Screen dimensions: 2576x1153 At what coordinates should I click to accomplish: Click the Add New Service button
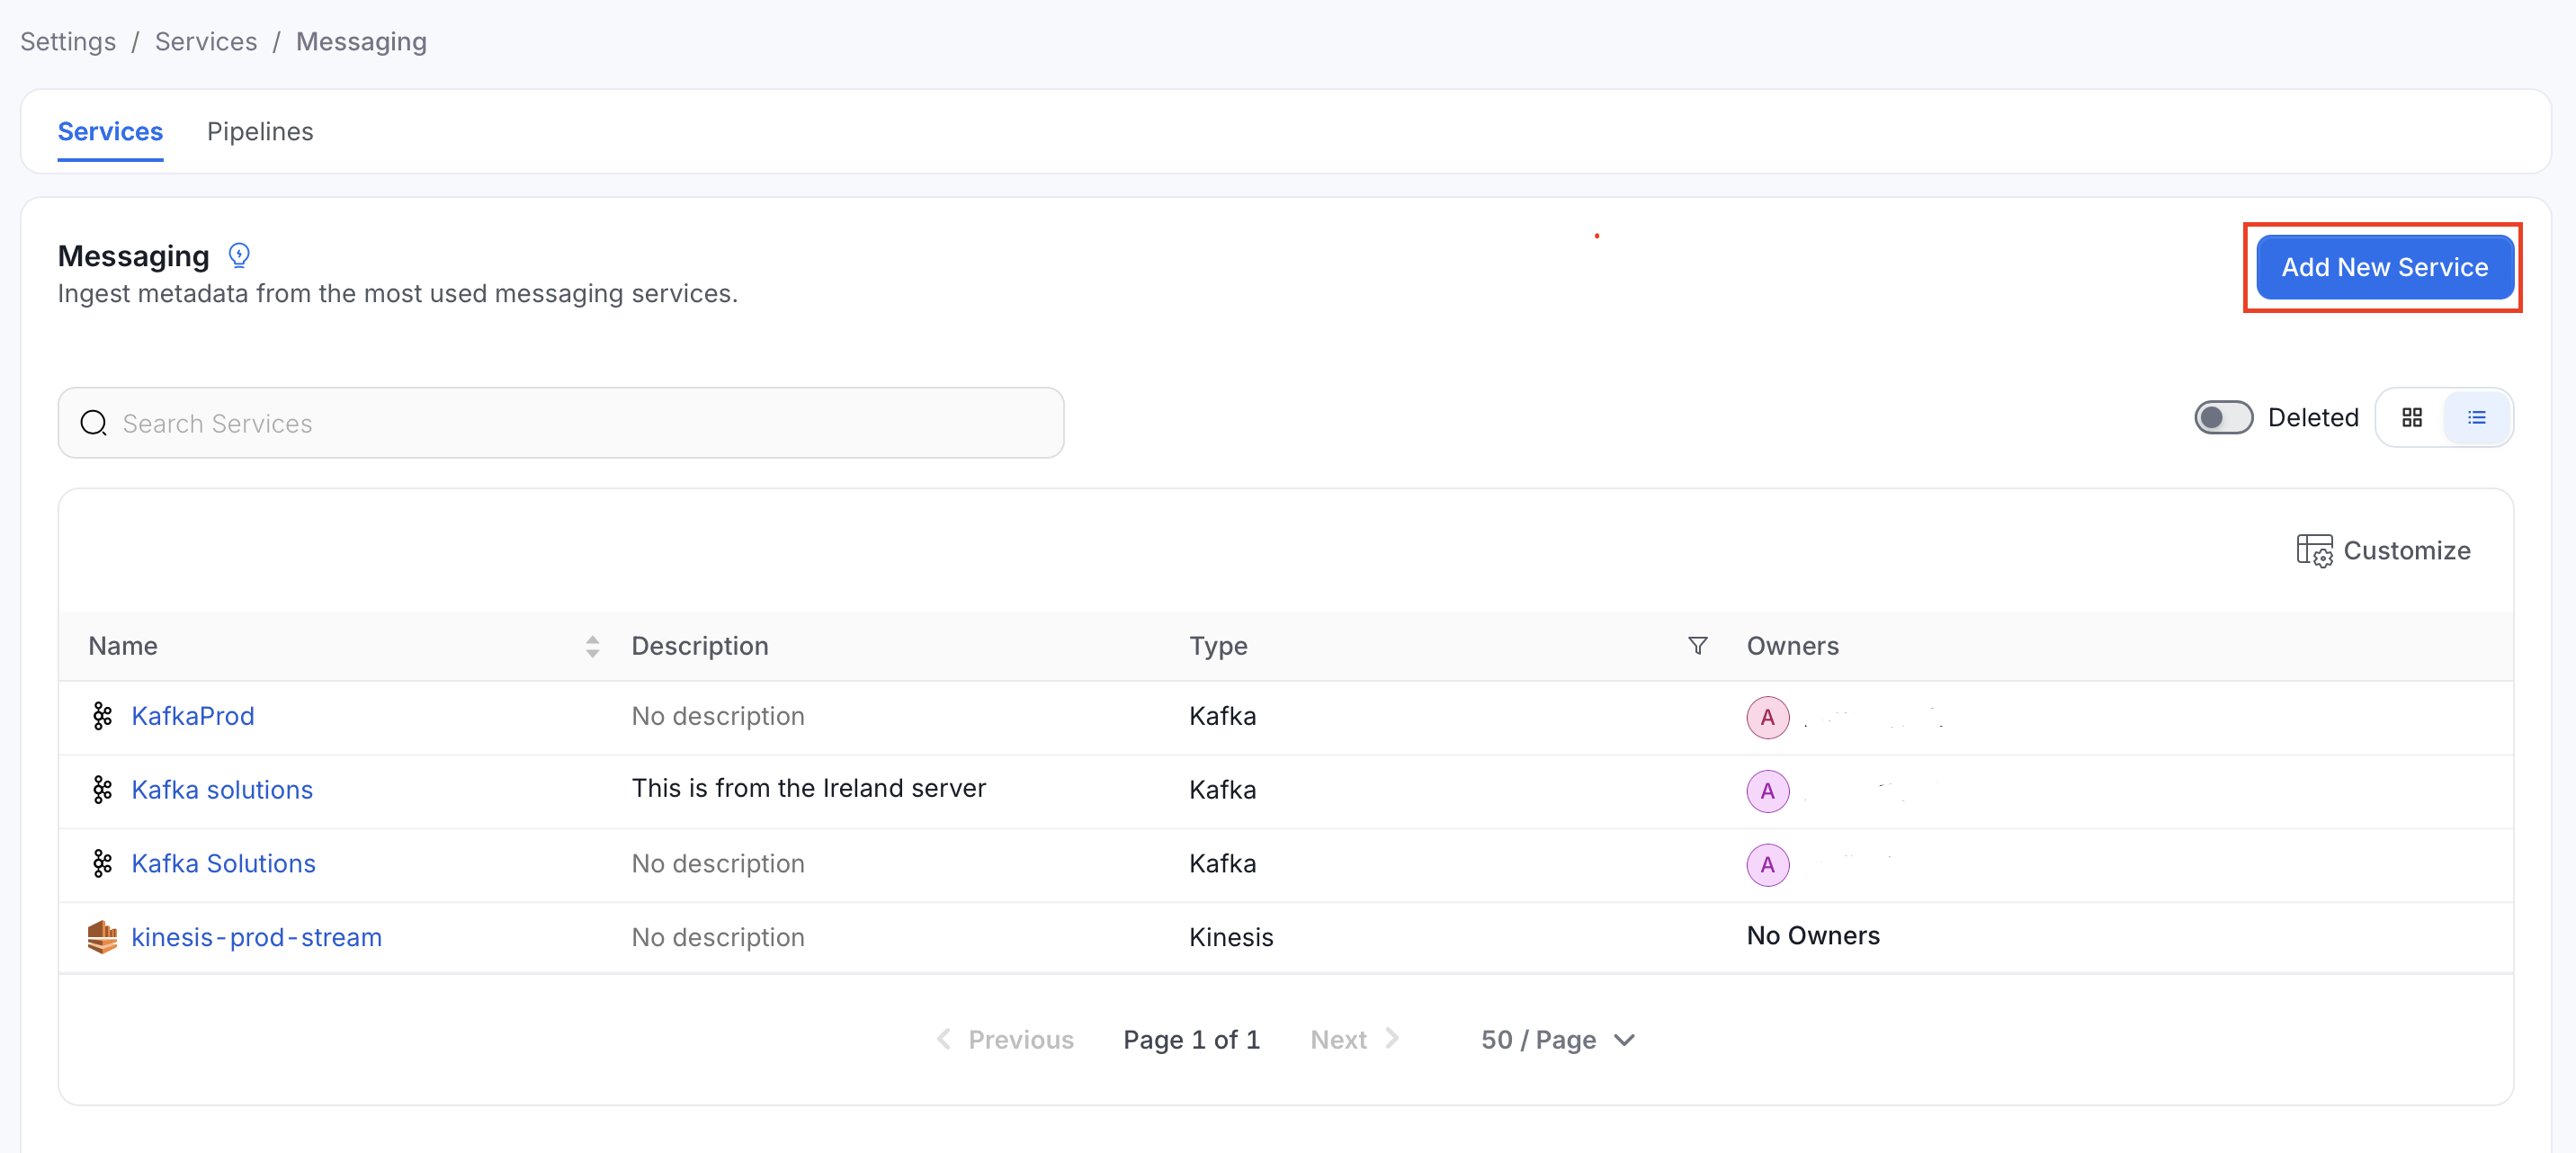point(2384,267)
